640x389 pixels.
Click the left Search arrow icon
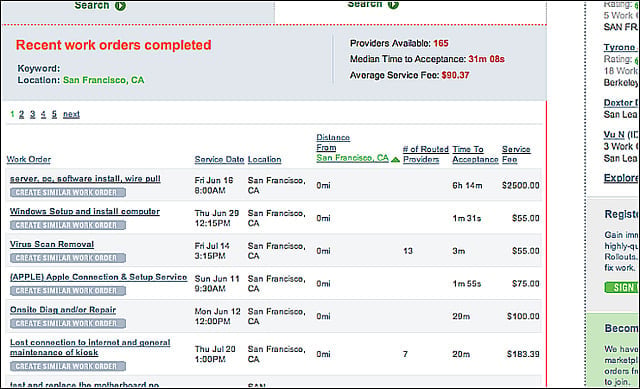(x=120, y=6)
